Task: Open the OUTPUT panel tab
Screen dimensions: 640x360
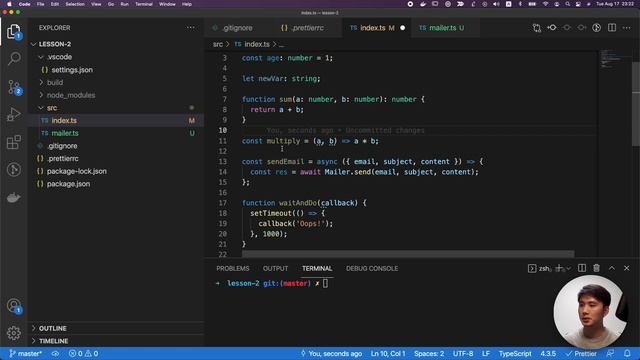Action: tap(276, 268)
